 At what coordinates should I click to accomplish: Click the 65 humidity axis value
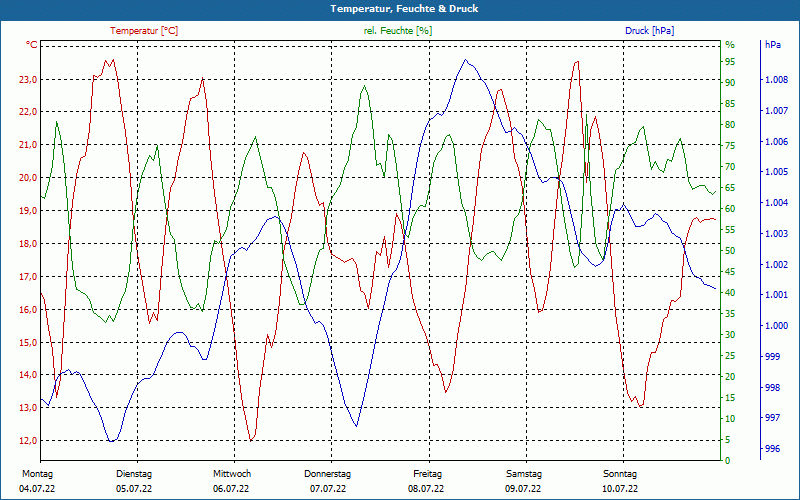(x=730, y=188)
